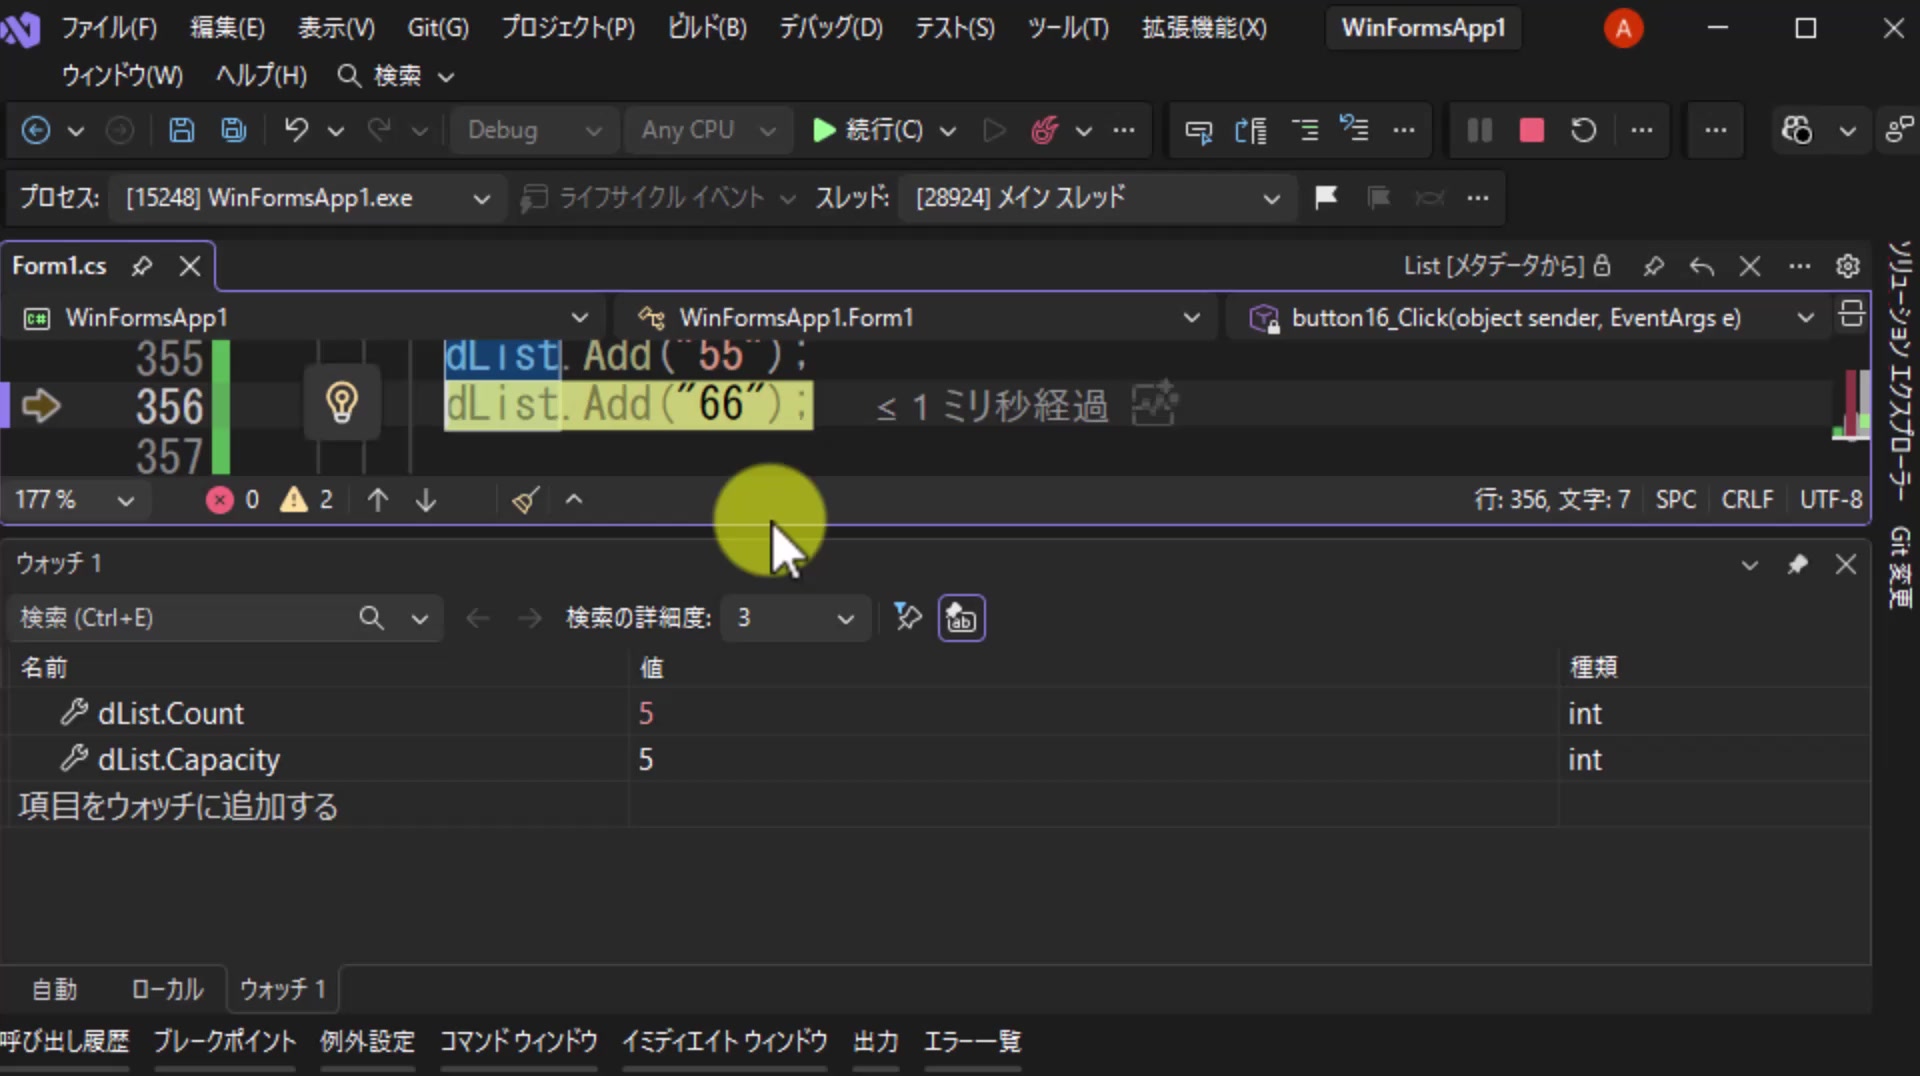Open the ビルド(B) menu
Viewport: 1920px width, 1076px height.
pos(707,28)
